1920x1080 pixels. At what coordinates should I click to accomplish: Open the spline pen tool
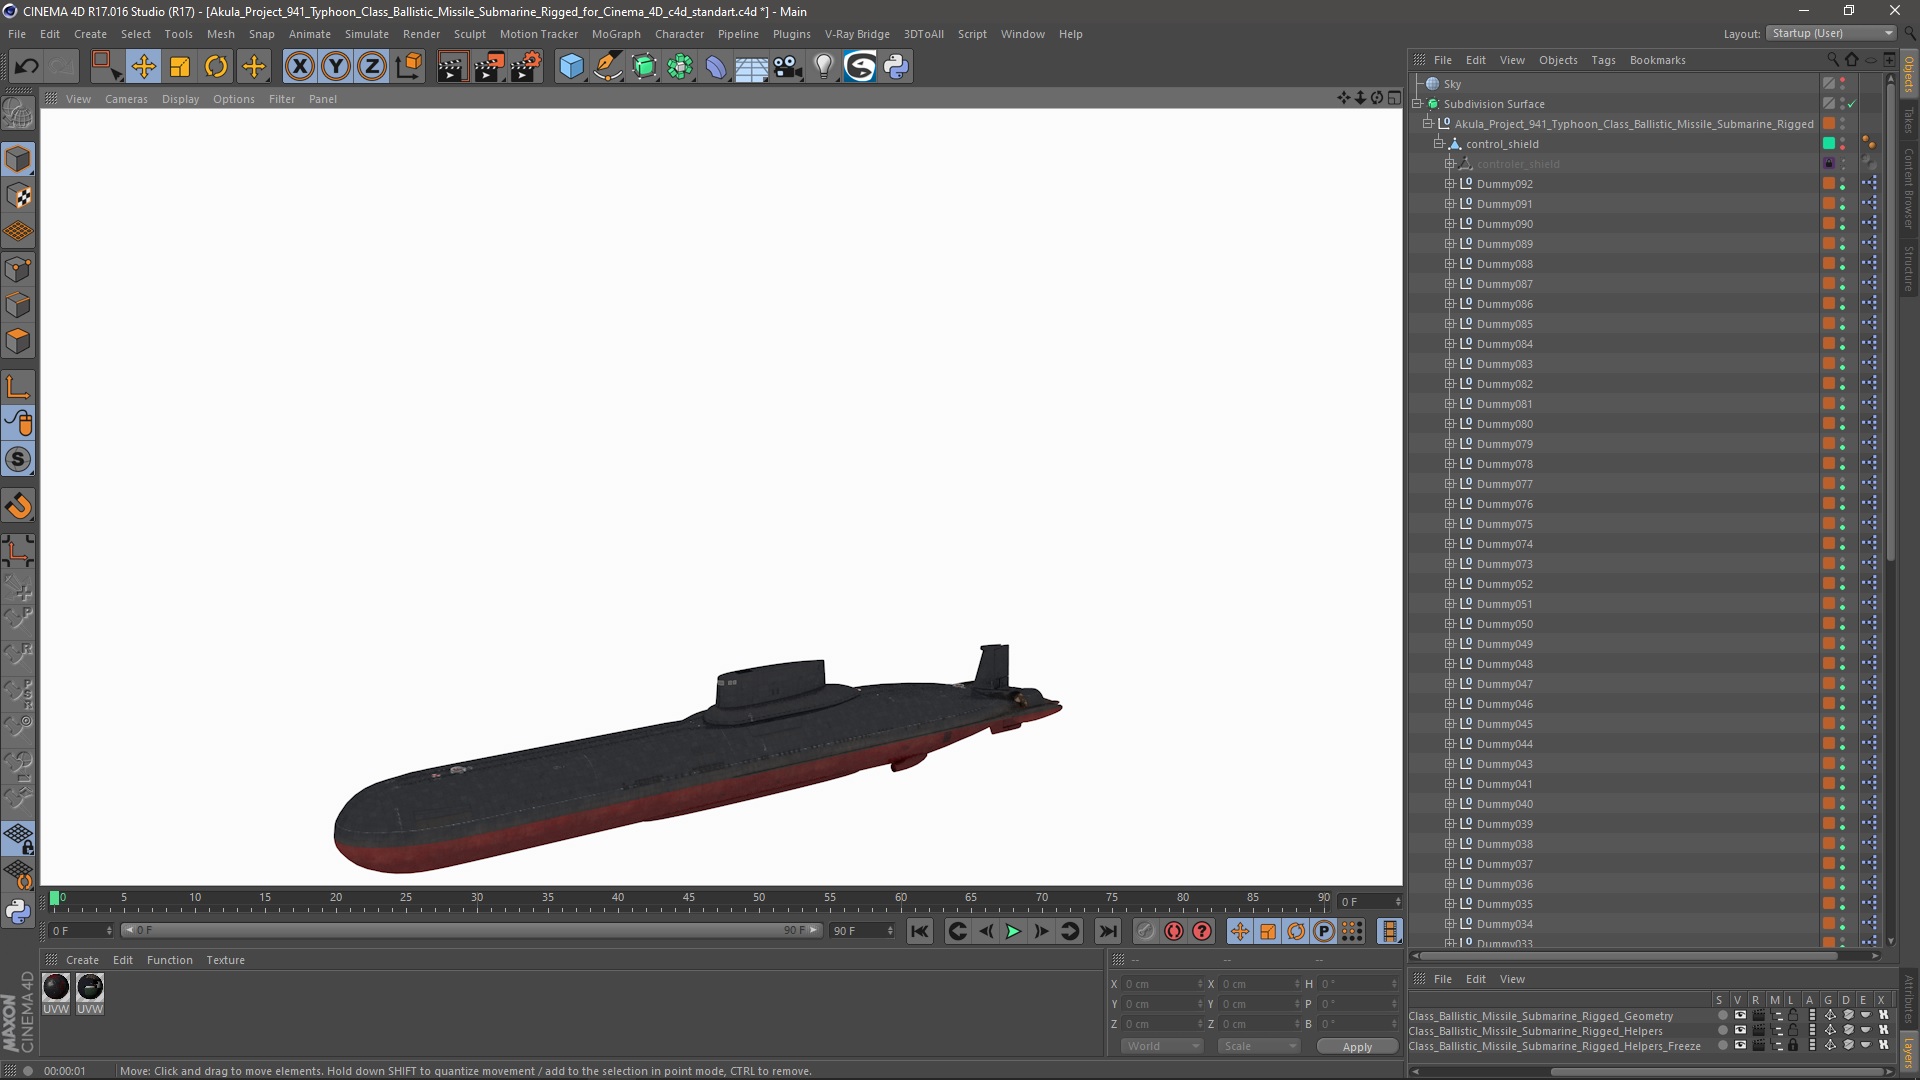608,67
